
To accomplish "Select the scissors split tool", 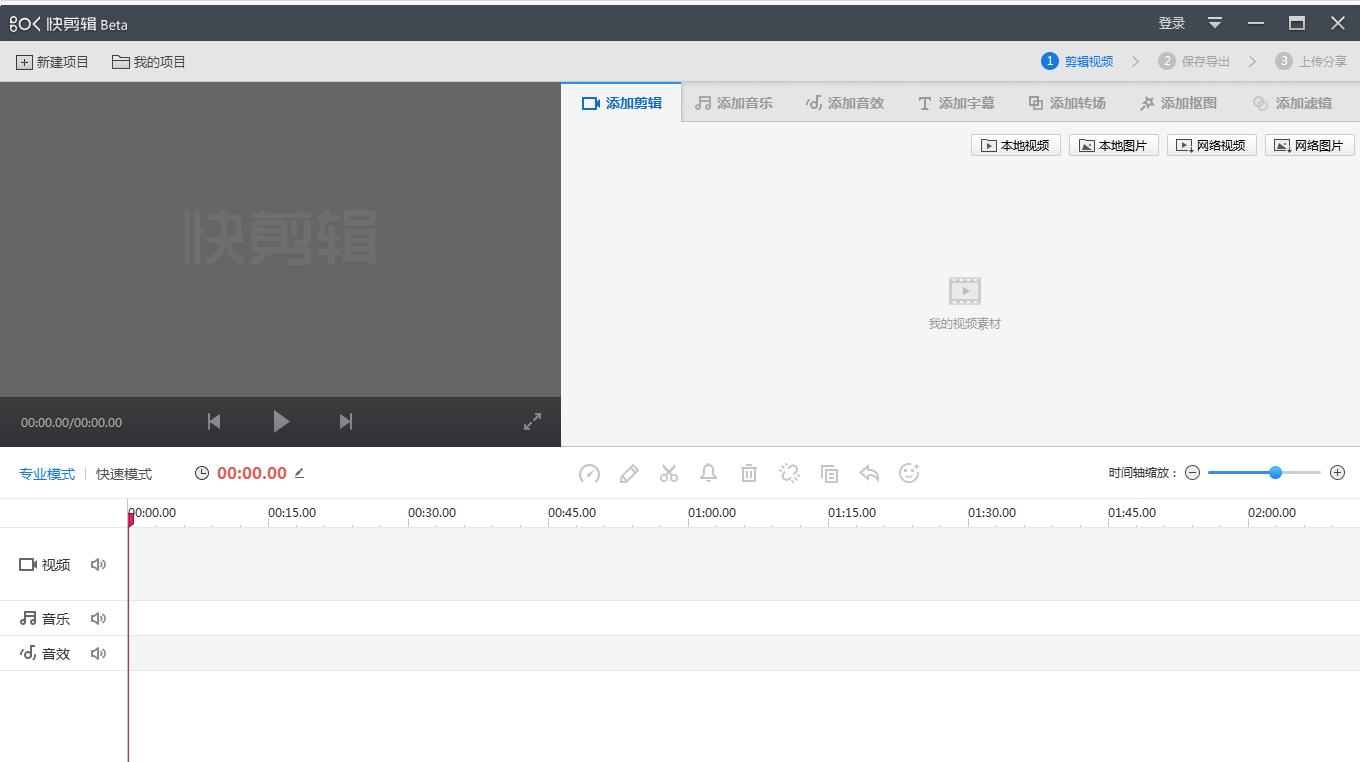I will (669, 473).
